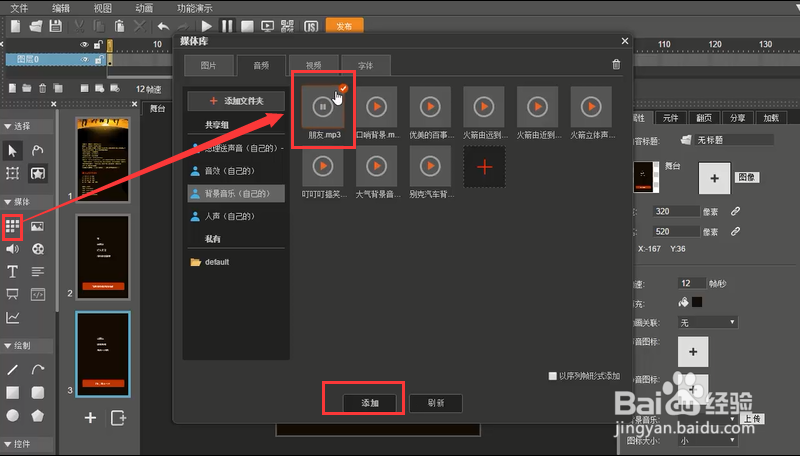Click the open folder icon in toolbar

pyautogui.click(x=36, y=26)
